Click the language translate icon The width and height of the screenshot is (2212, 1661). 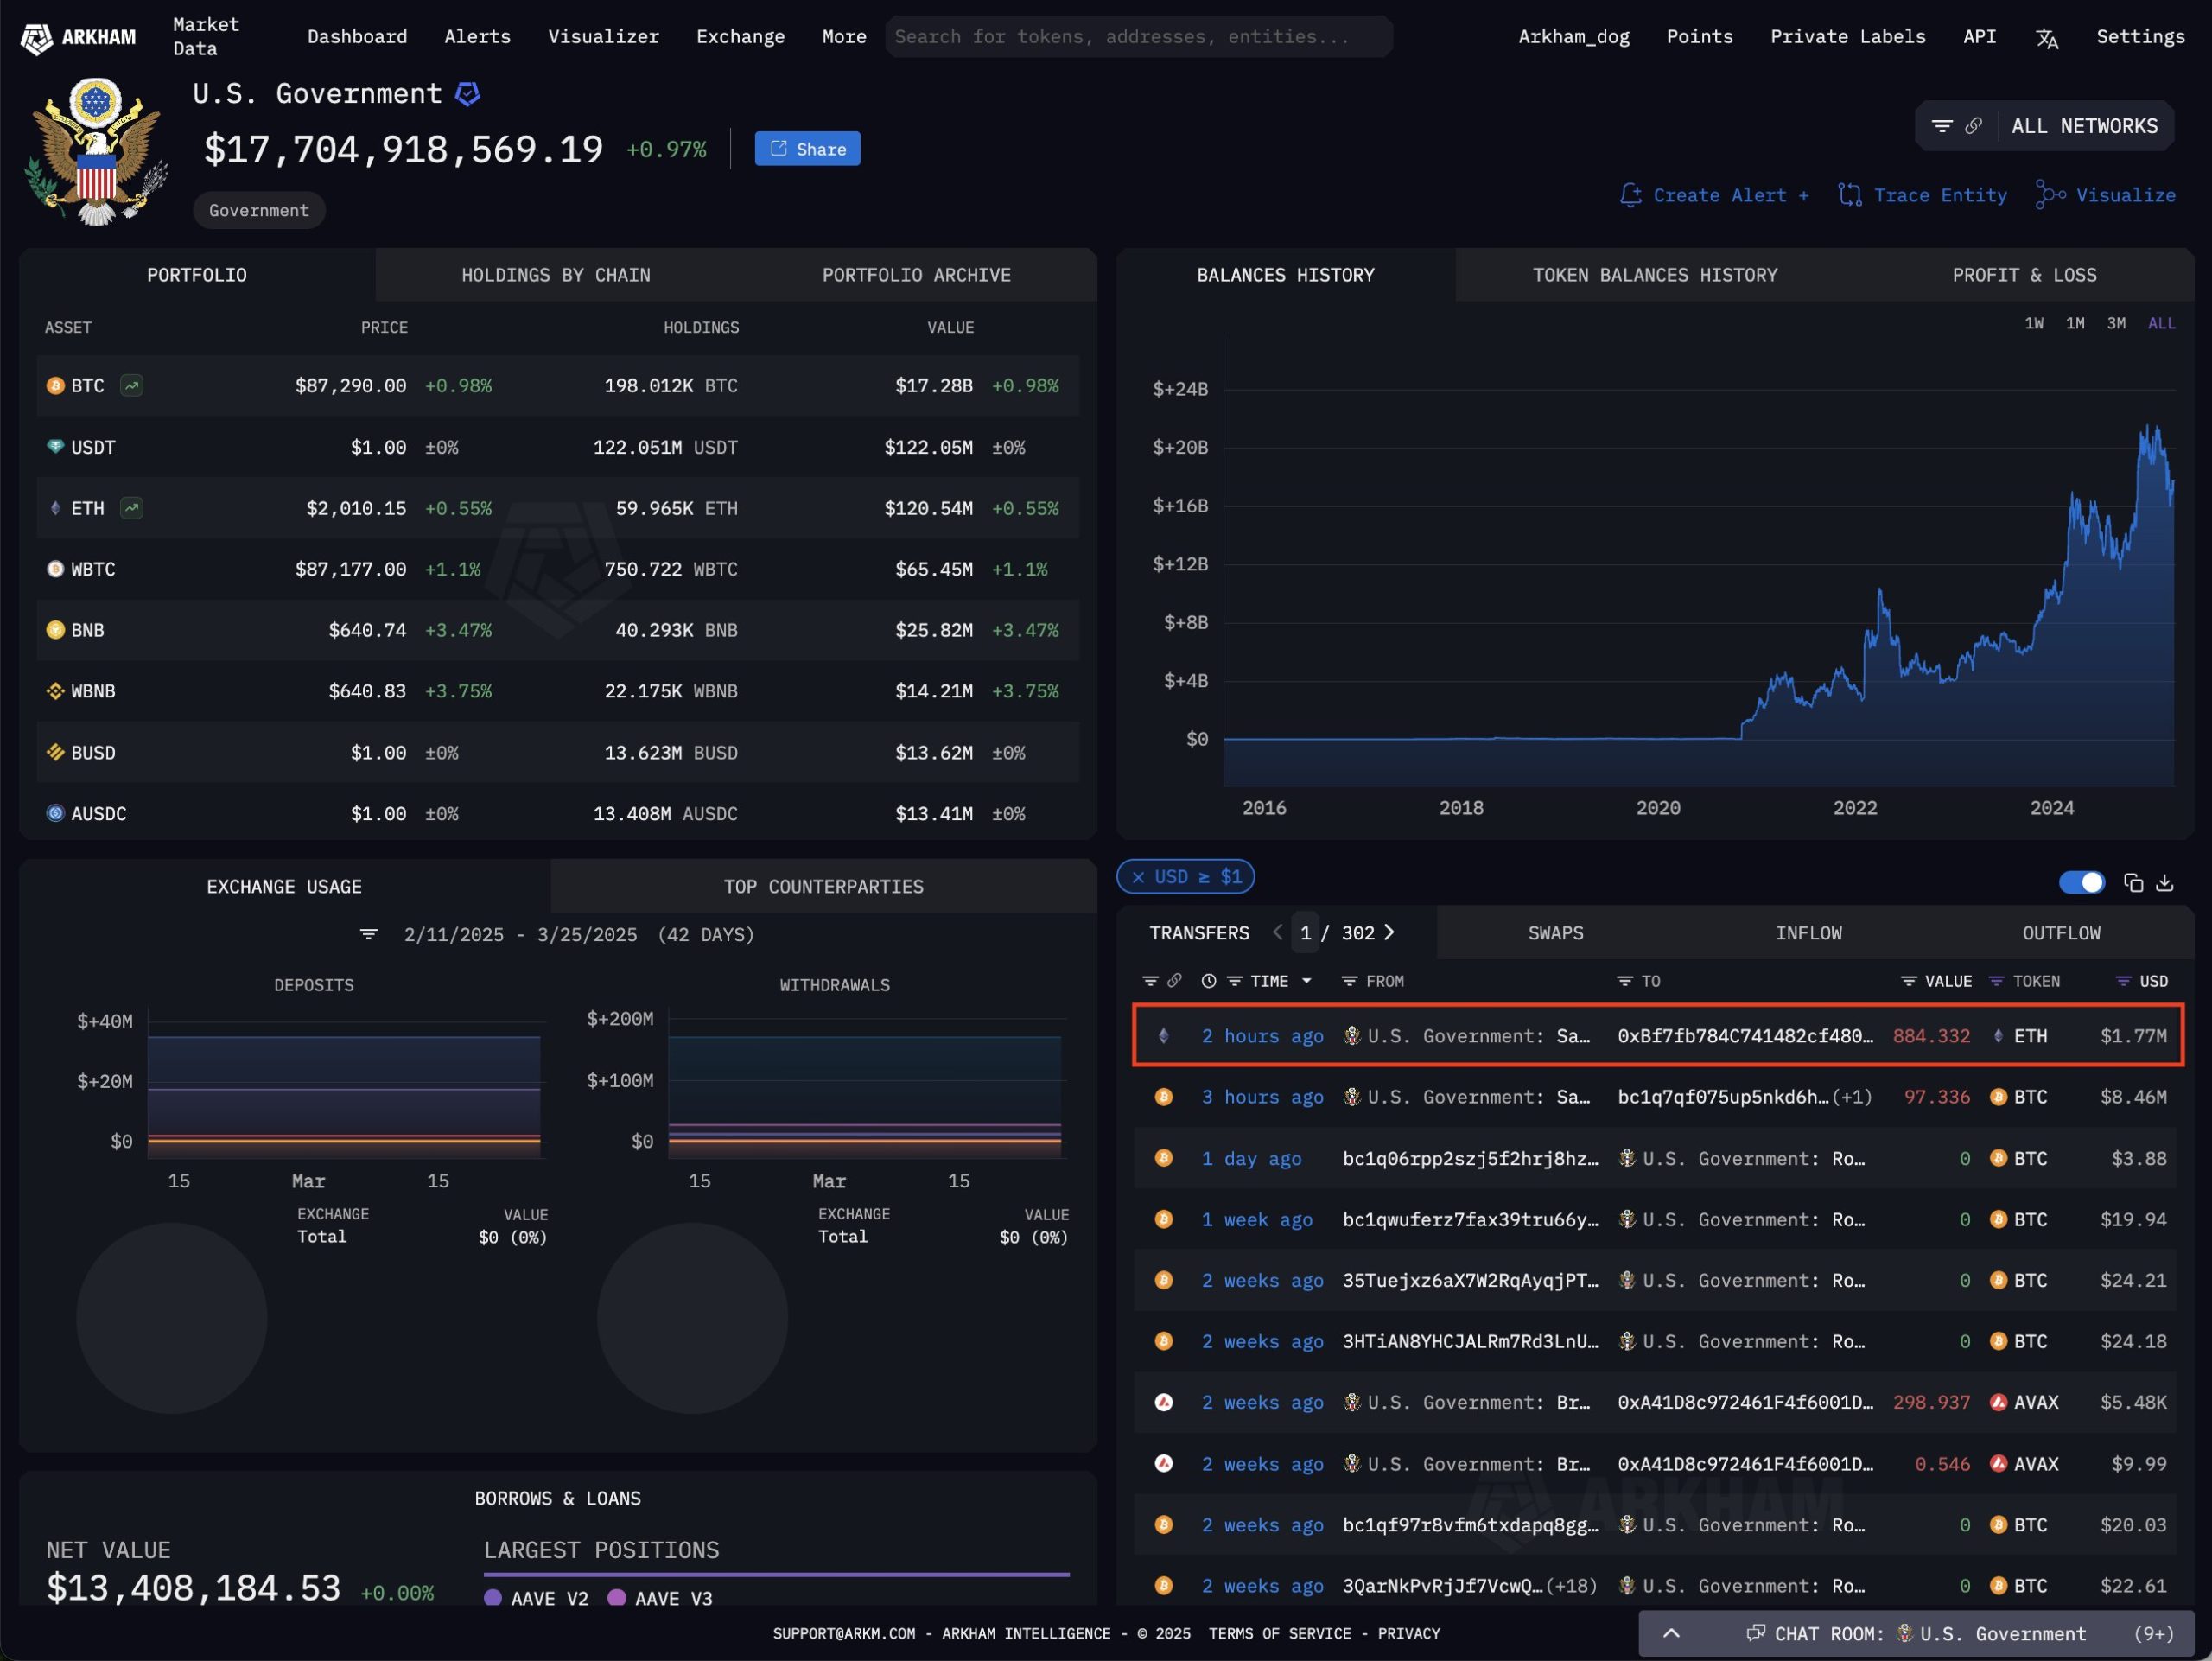point(2046,38)
